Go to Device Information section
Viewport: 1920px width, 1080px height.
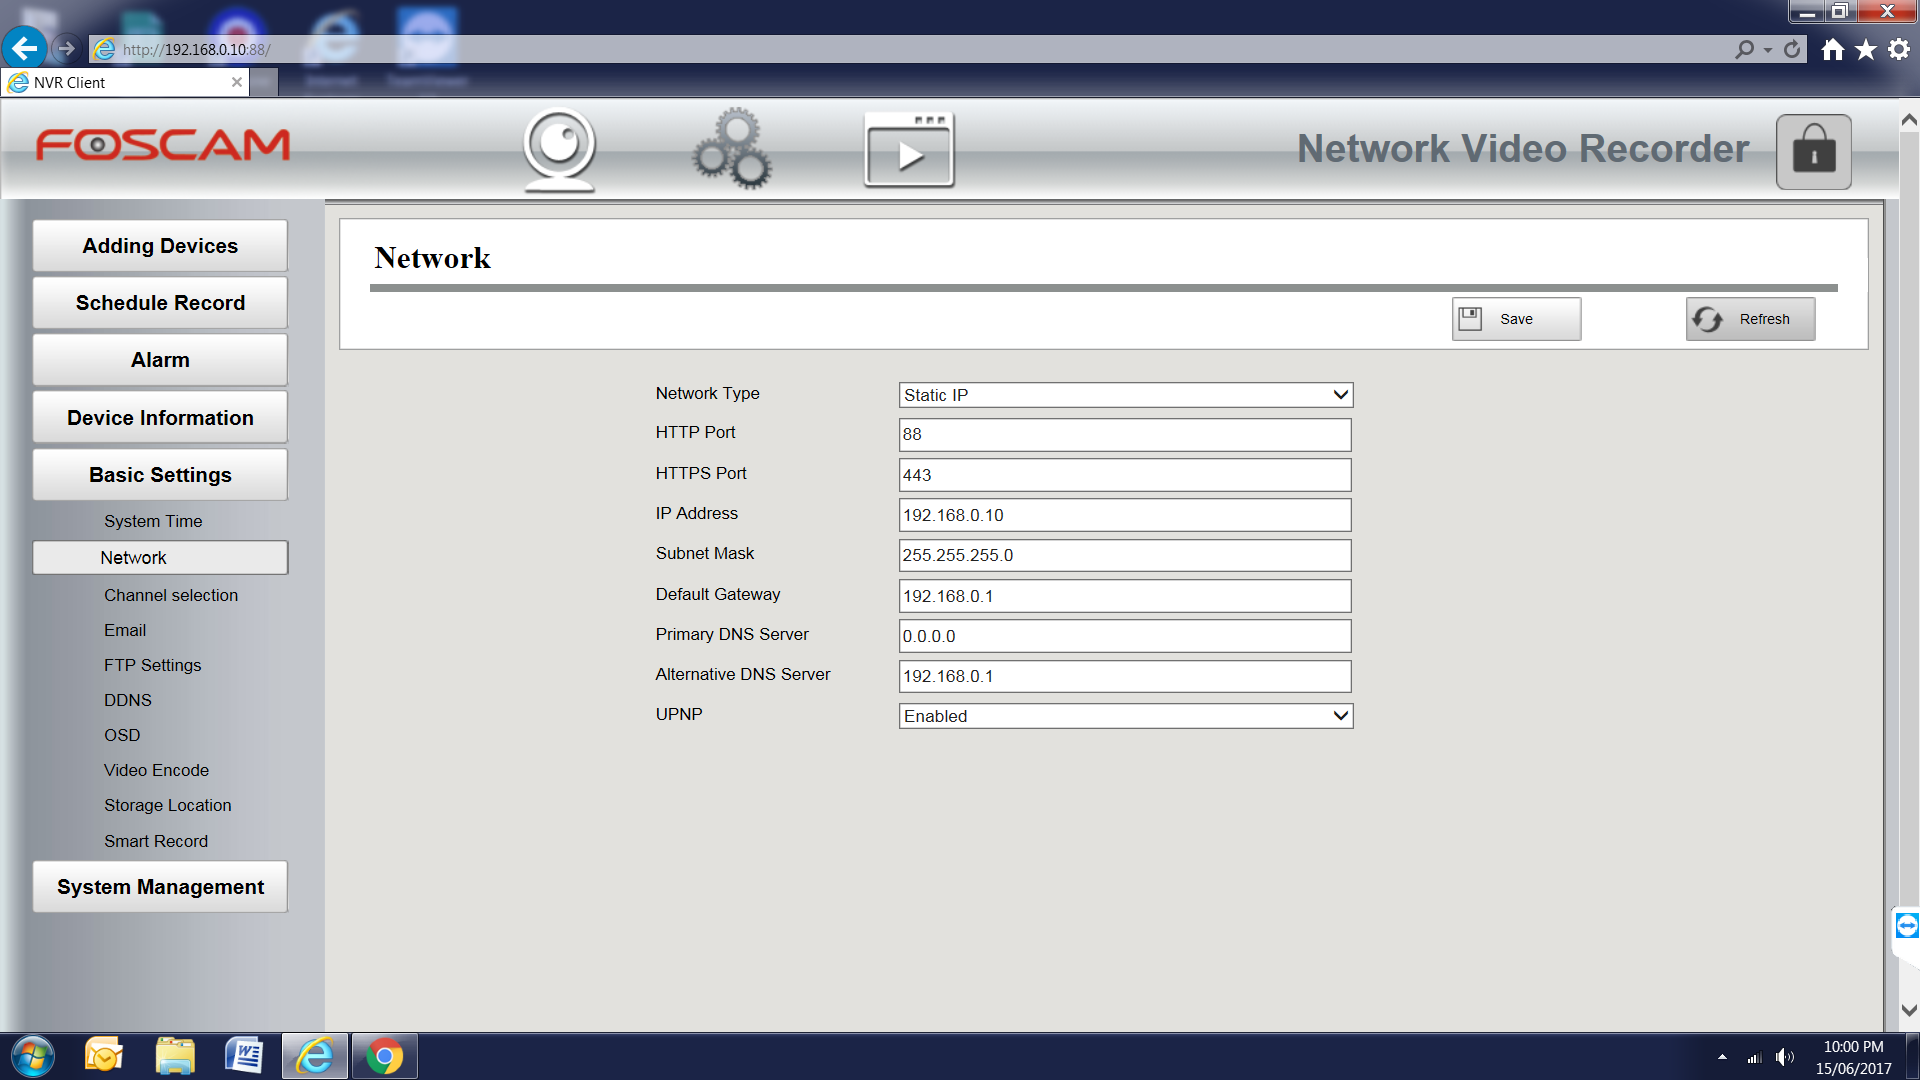coord(160,418)
